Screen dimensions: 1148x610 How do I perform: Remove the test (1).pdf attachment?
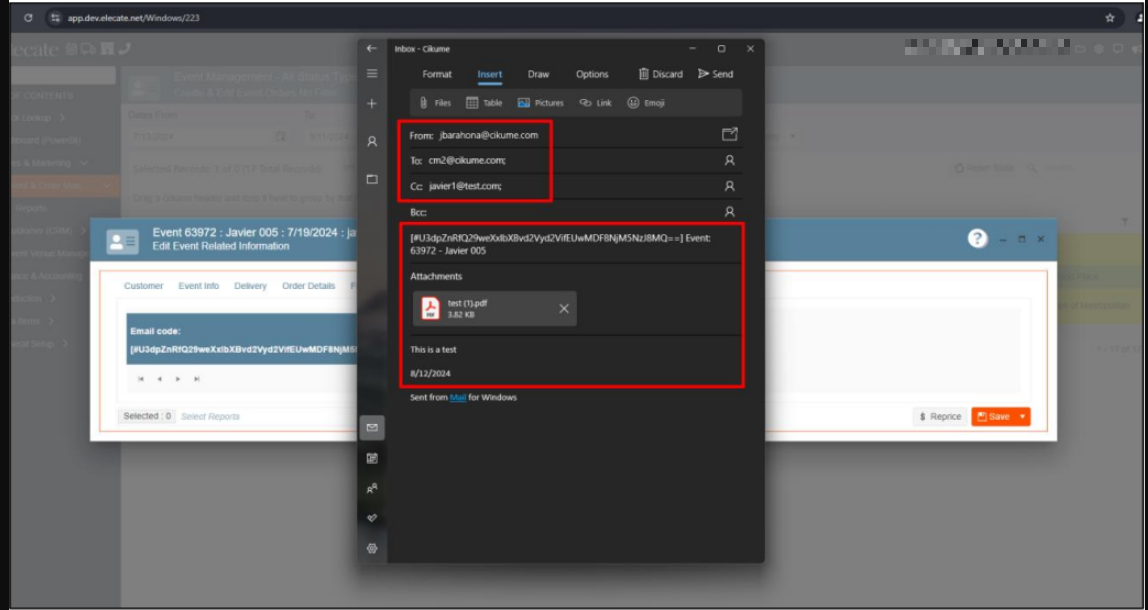click(x=564, y=309)
